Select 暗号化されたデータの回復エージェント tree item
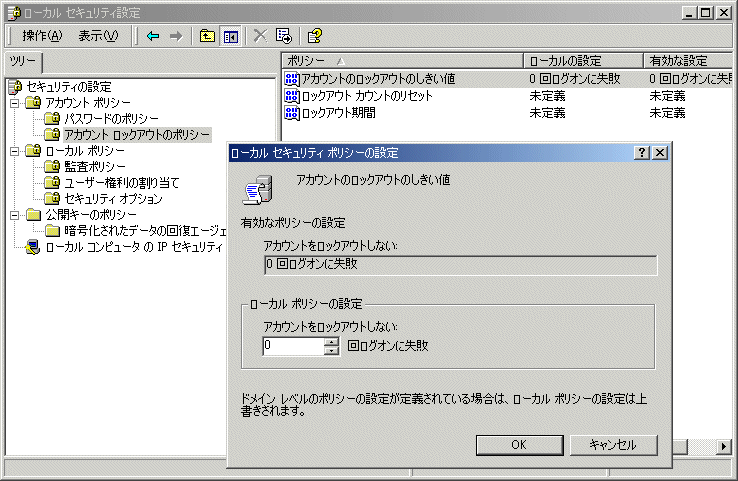The width and height of the screenshot is (738, 481). tap(145, 231)
